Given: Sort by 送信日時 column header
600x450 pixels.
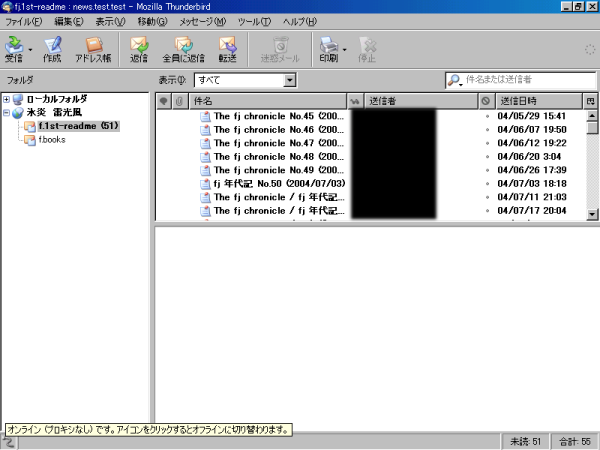Looking at the screenshot, I should coord(539,101).
